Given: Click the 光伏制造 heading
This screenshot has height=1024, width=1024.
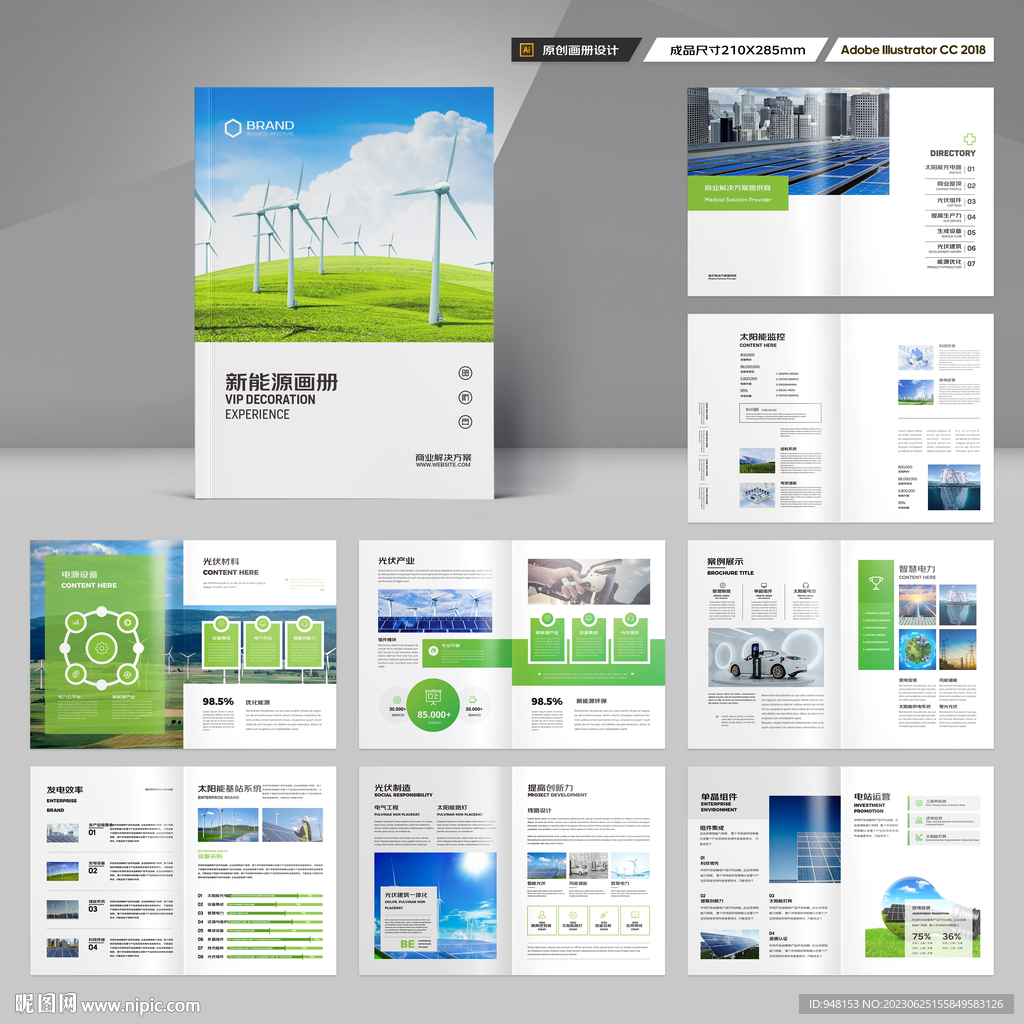Looking at the screenshot, I should pos(392,788).
